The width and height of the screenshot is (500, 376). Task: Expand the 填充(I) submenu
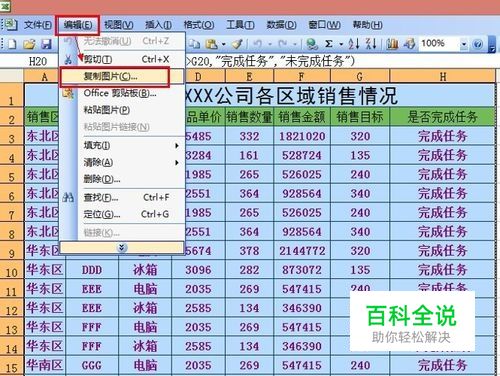pyautogui.click(x=122, y=146)
